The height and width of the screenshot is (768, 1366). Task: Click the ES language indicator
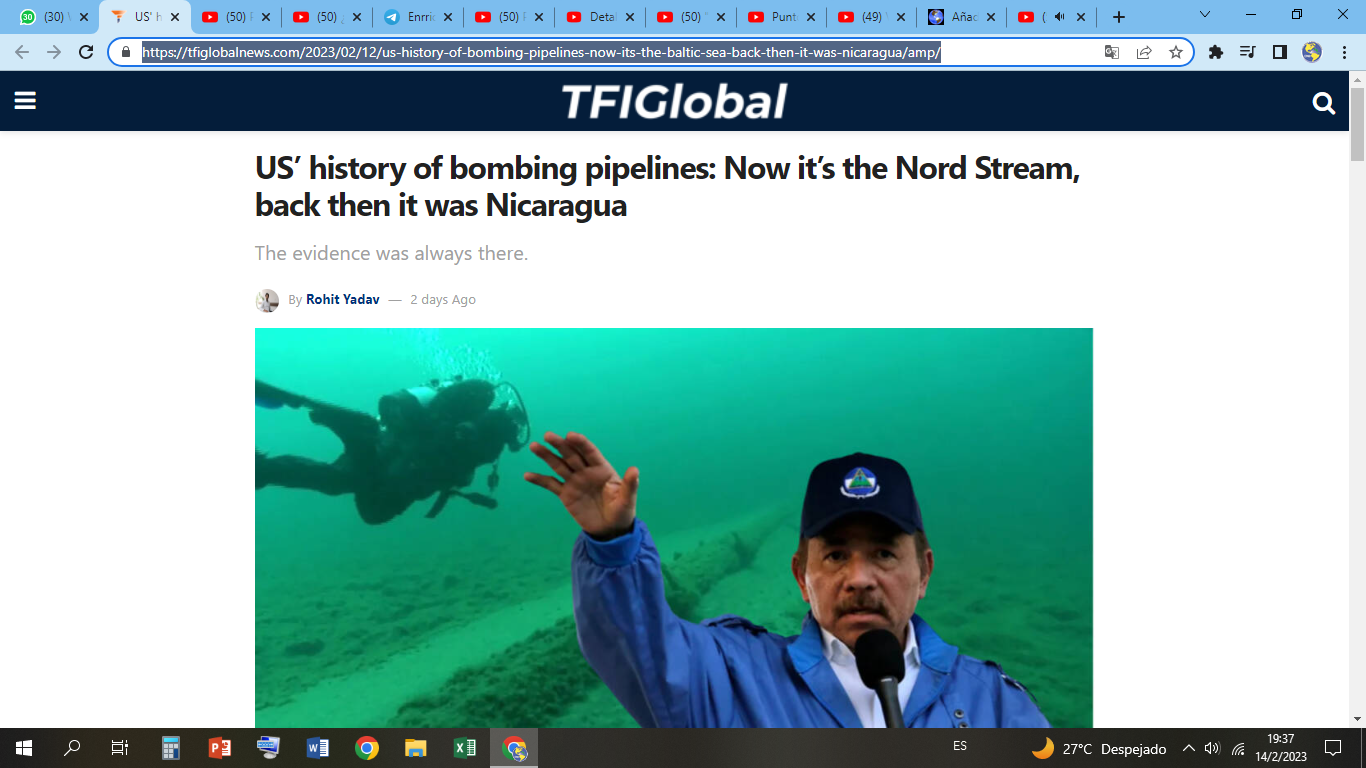click(960, 747)
